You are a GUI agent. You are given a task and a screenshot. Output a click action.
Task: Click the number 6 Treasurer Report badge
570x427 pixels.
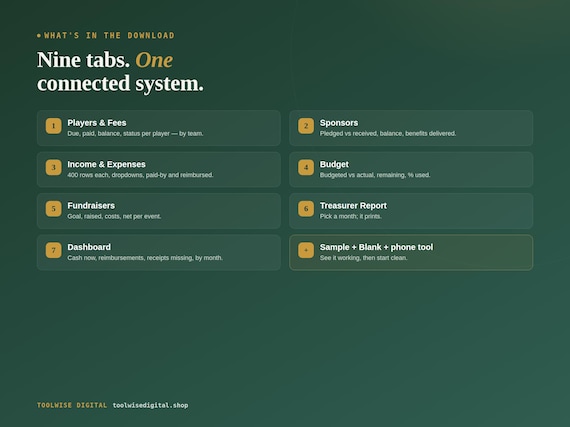pyautogui.click(x=306, y=209)
